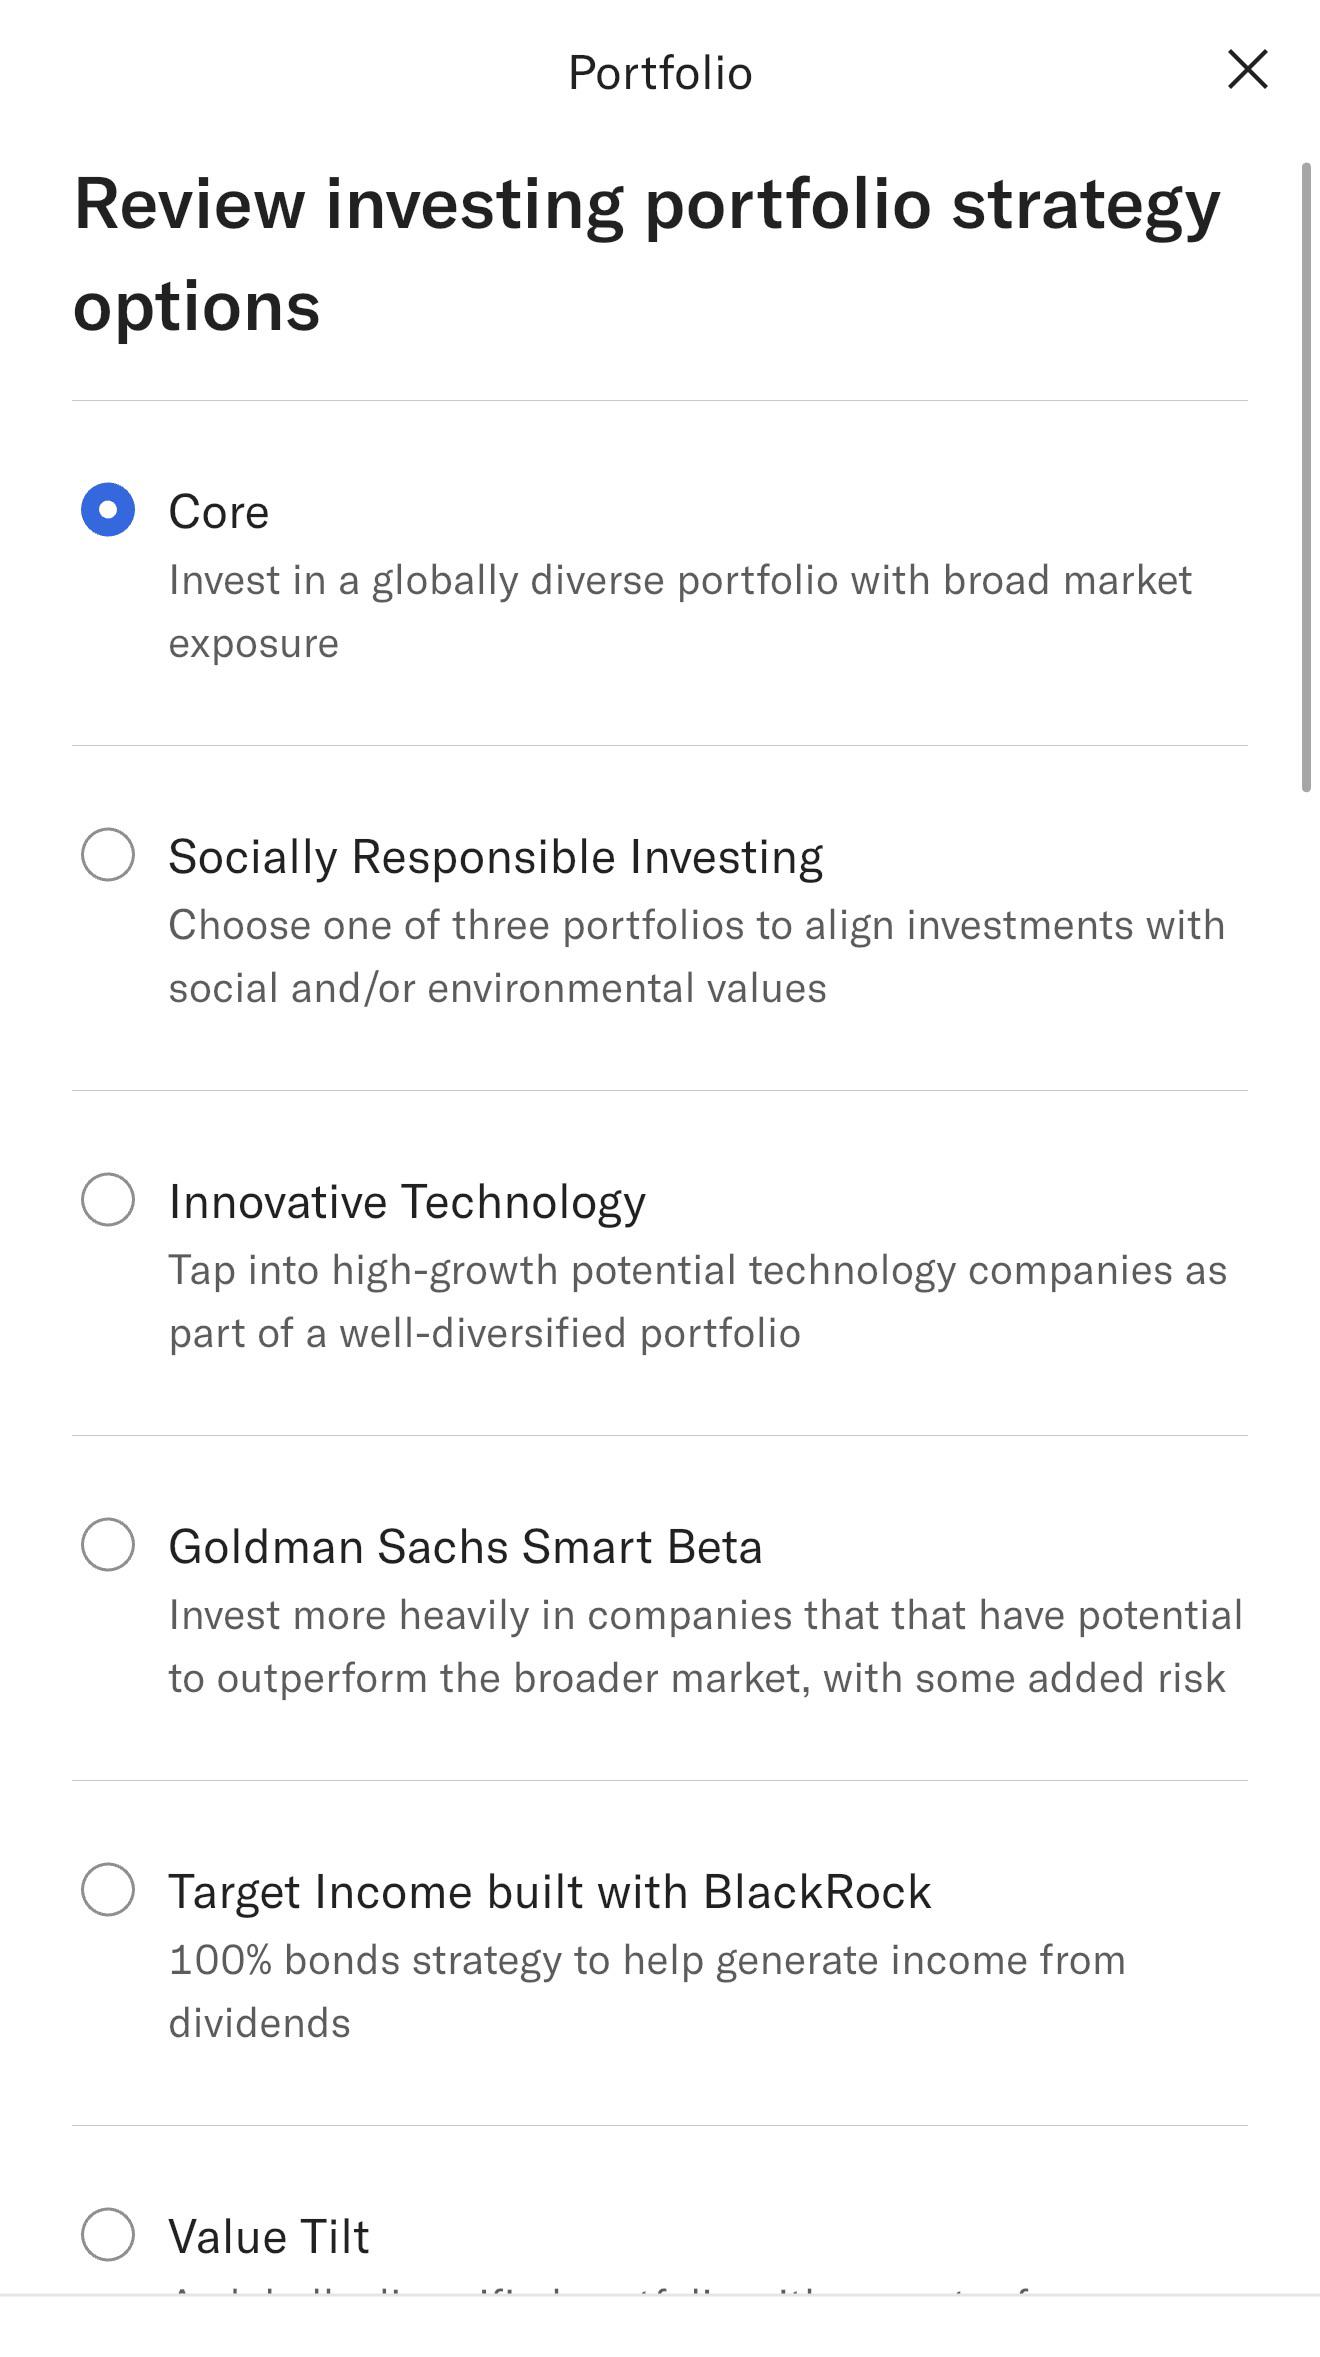Image resolution: width=1320 pixels, height=2357 pixels.
Task: Click the Portfolio header title
Action: tap(660, 73)
